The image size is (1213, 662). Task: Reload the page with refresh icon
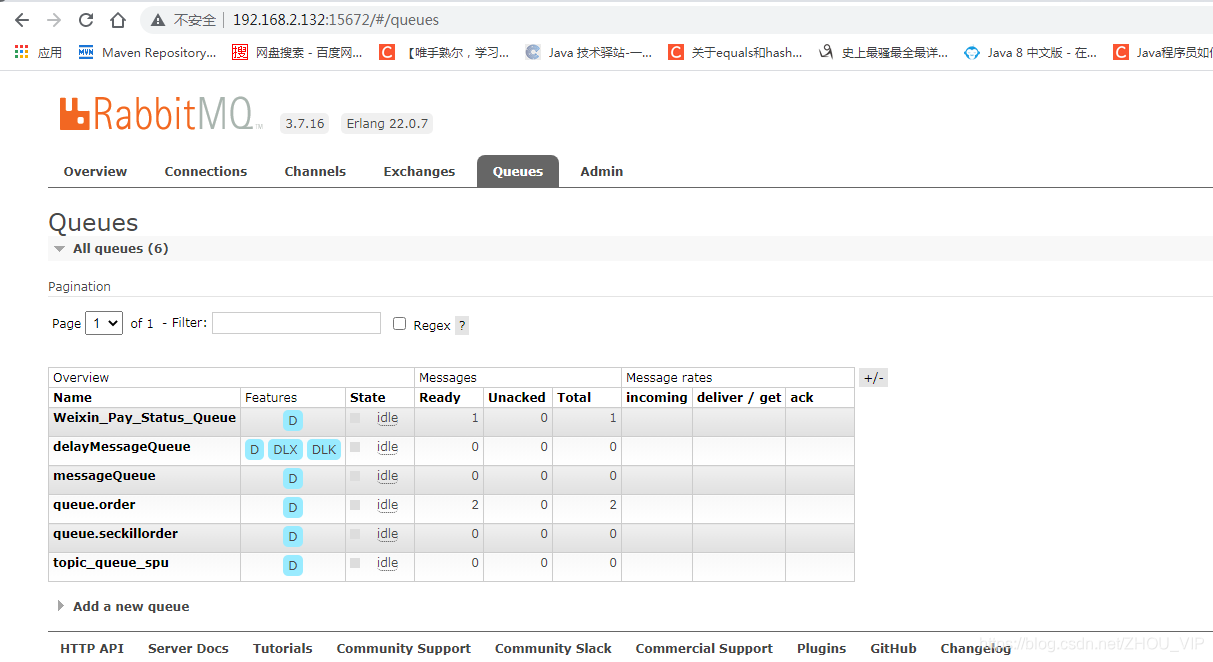point(86,20)
